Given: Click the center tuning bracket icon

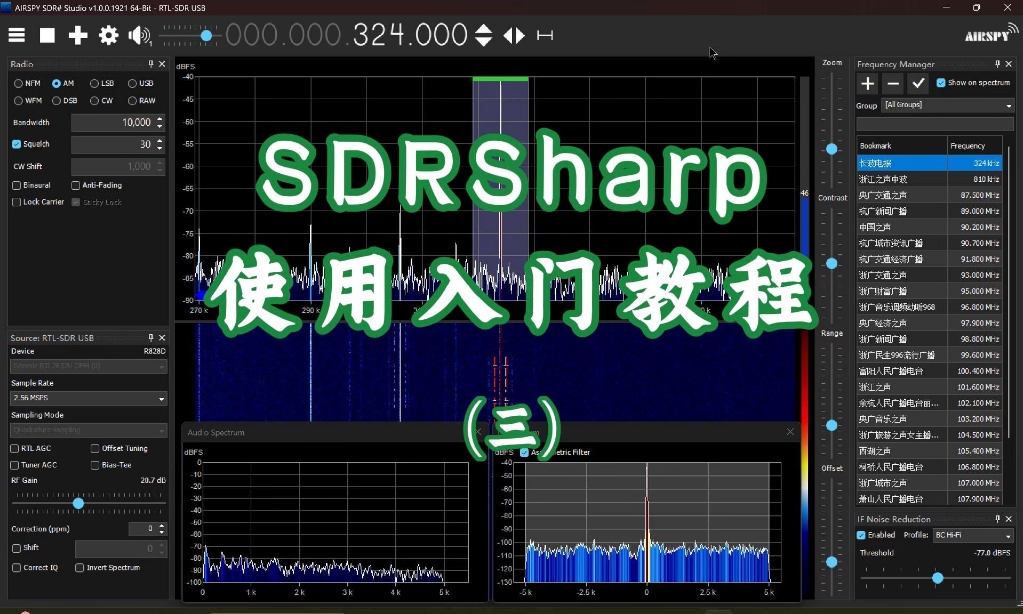Looking at the screenshot, I should (x=545, y=35).
